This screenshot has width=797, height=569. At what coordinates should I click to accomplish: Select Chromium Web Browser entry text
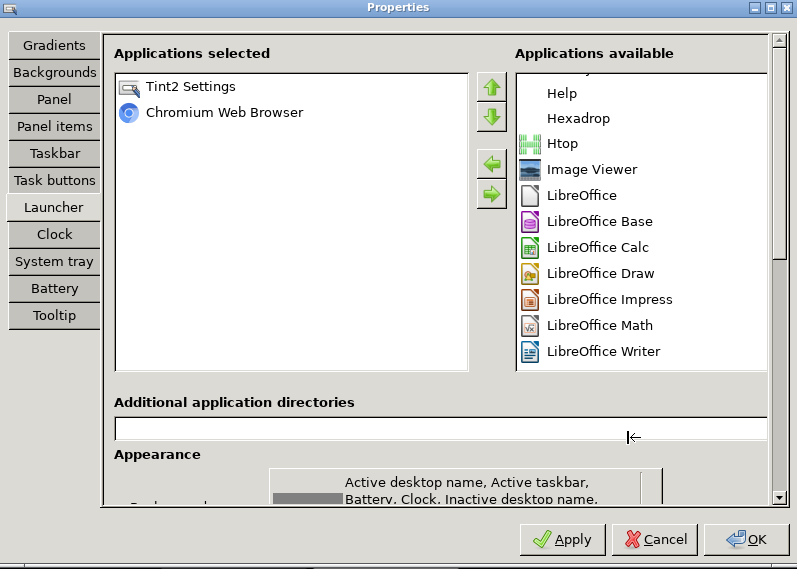tap(224, 112)
